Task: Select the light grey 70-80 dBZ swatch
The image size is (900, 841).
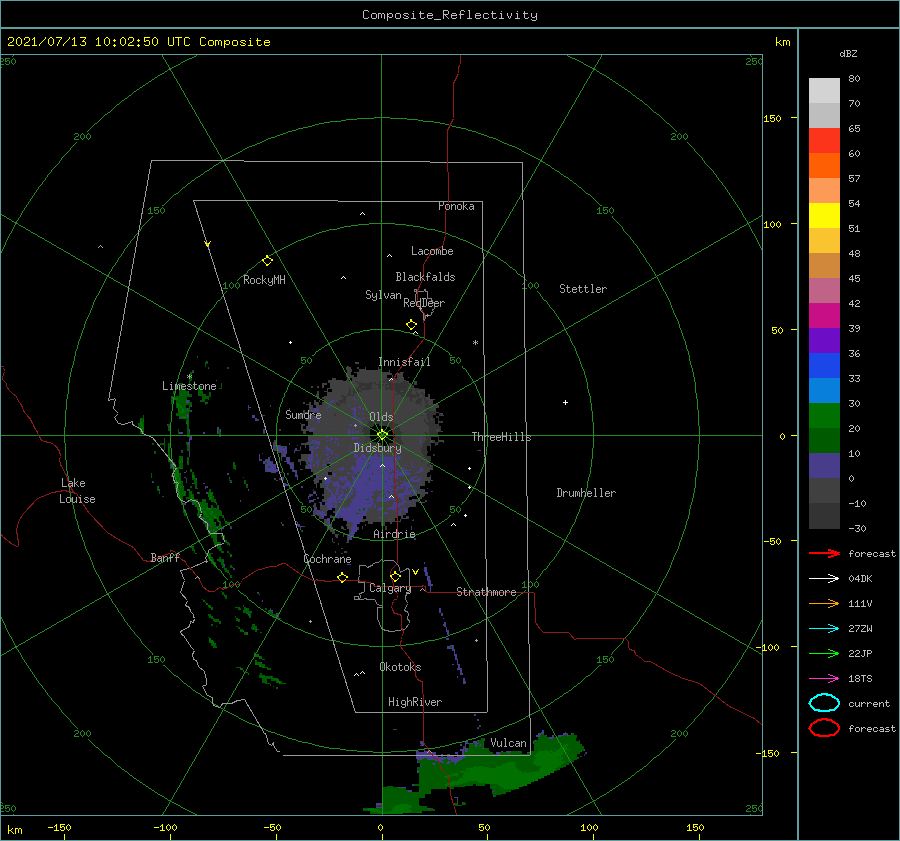Action: click(x=824, y=90)
